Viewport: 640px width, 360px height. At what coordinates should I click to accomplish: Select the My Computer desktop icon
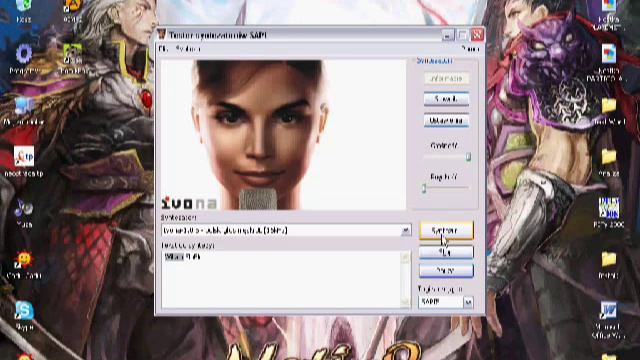click(24, 106)
